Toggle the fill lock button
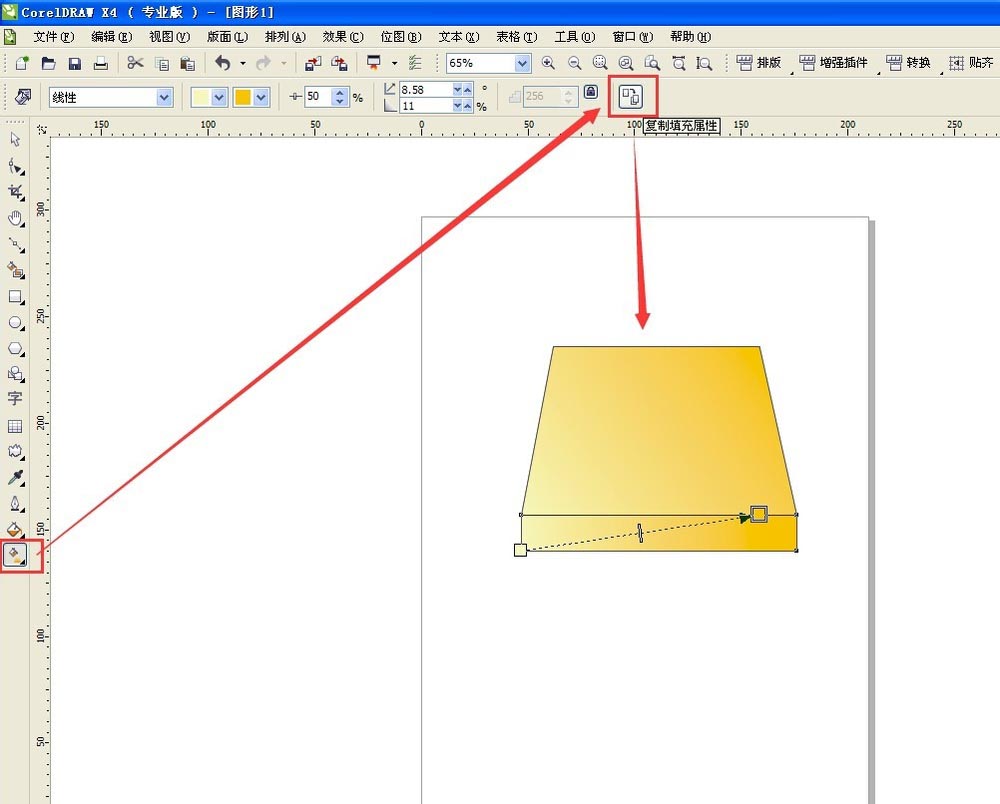The image size is (1000, 804). [590, 92]
